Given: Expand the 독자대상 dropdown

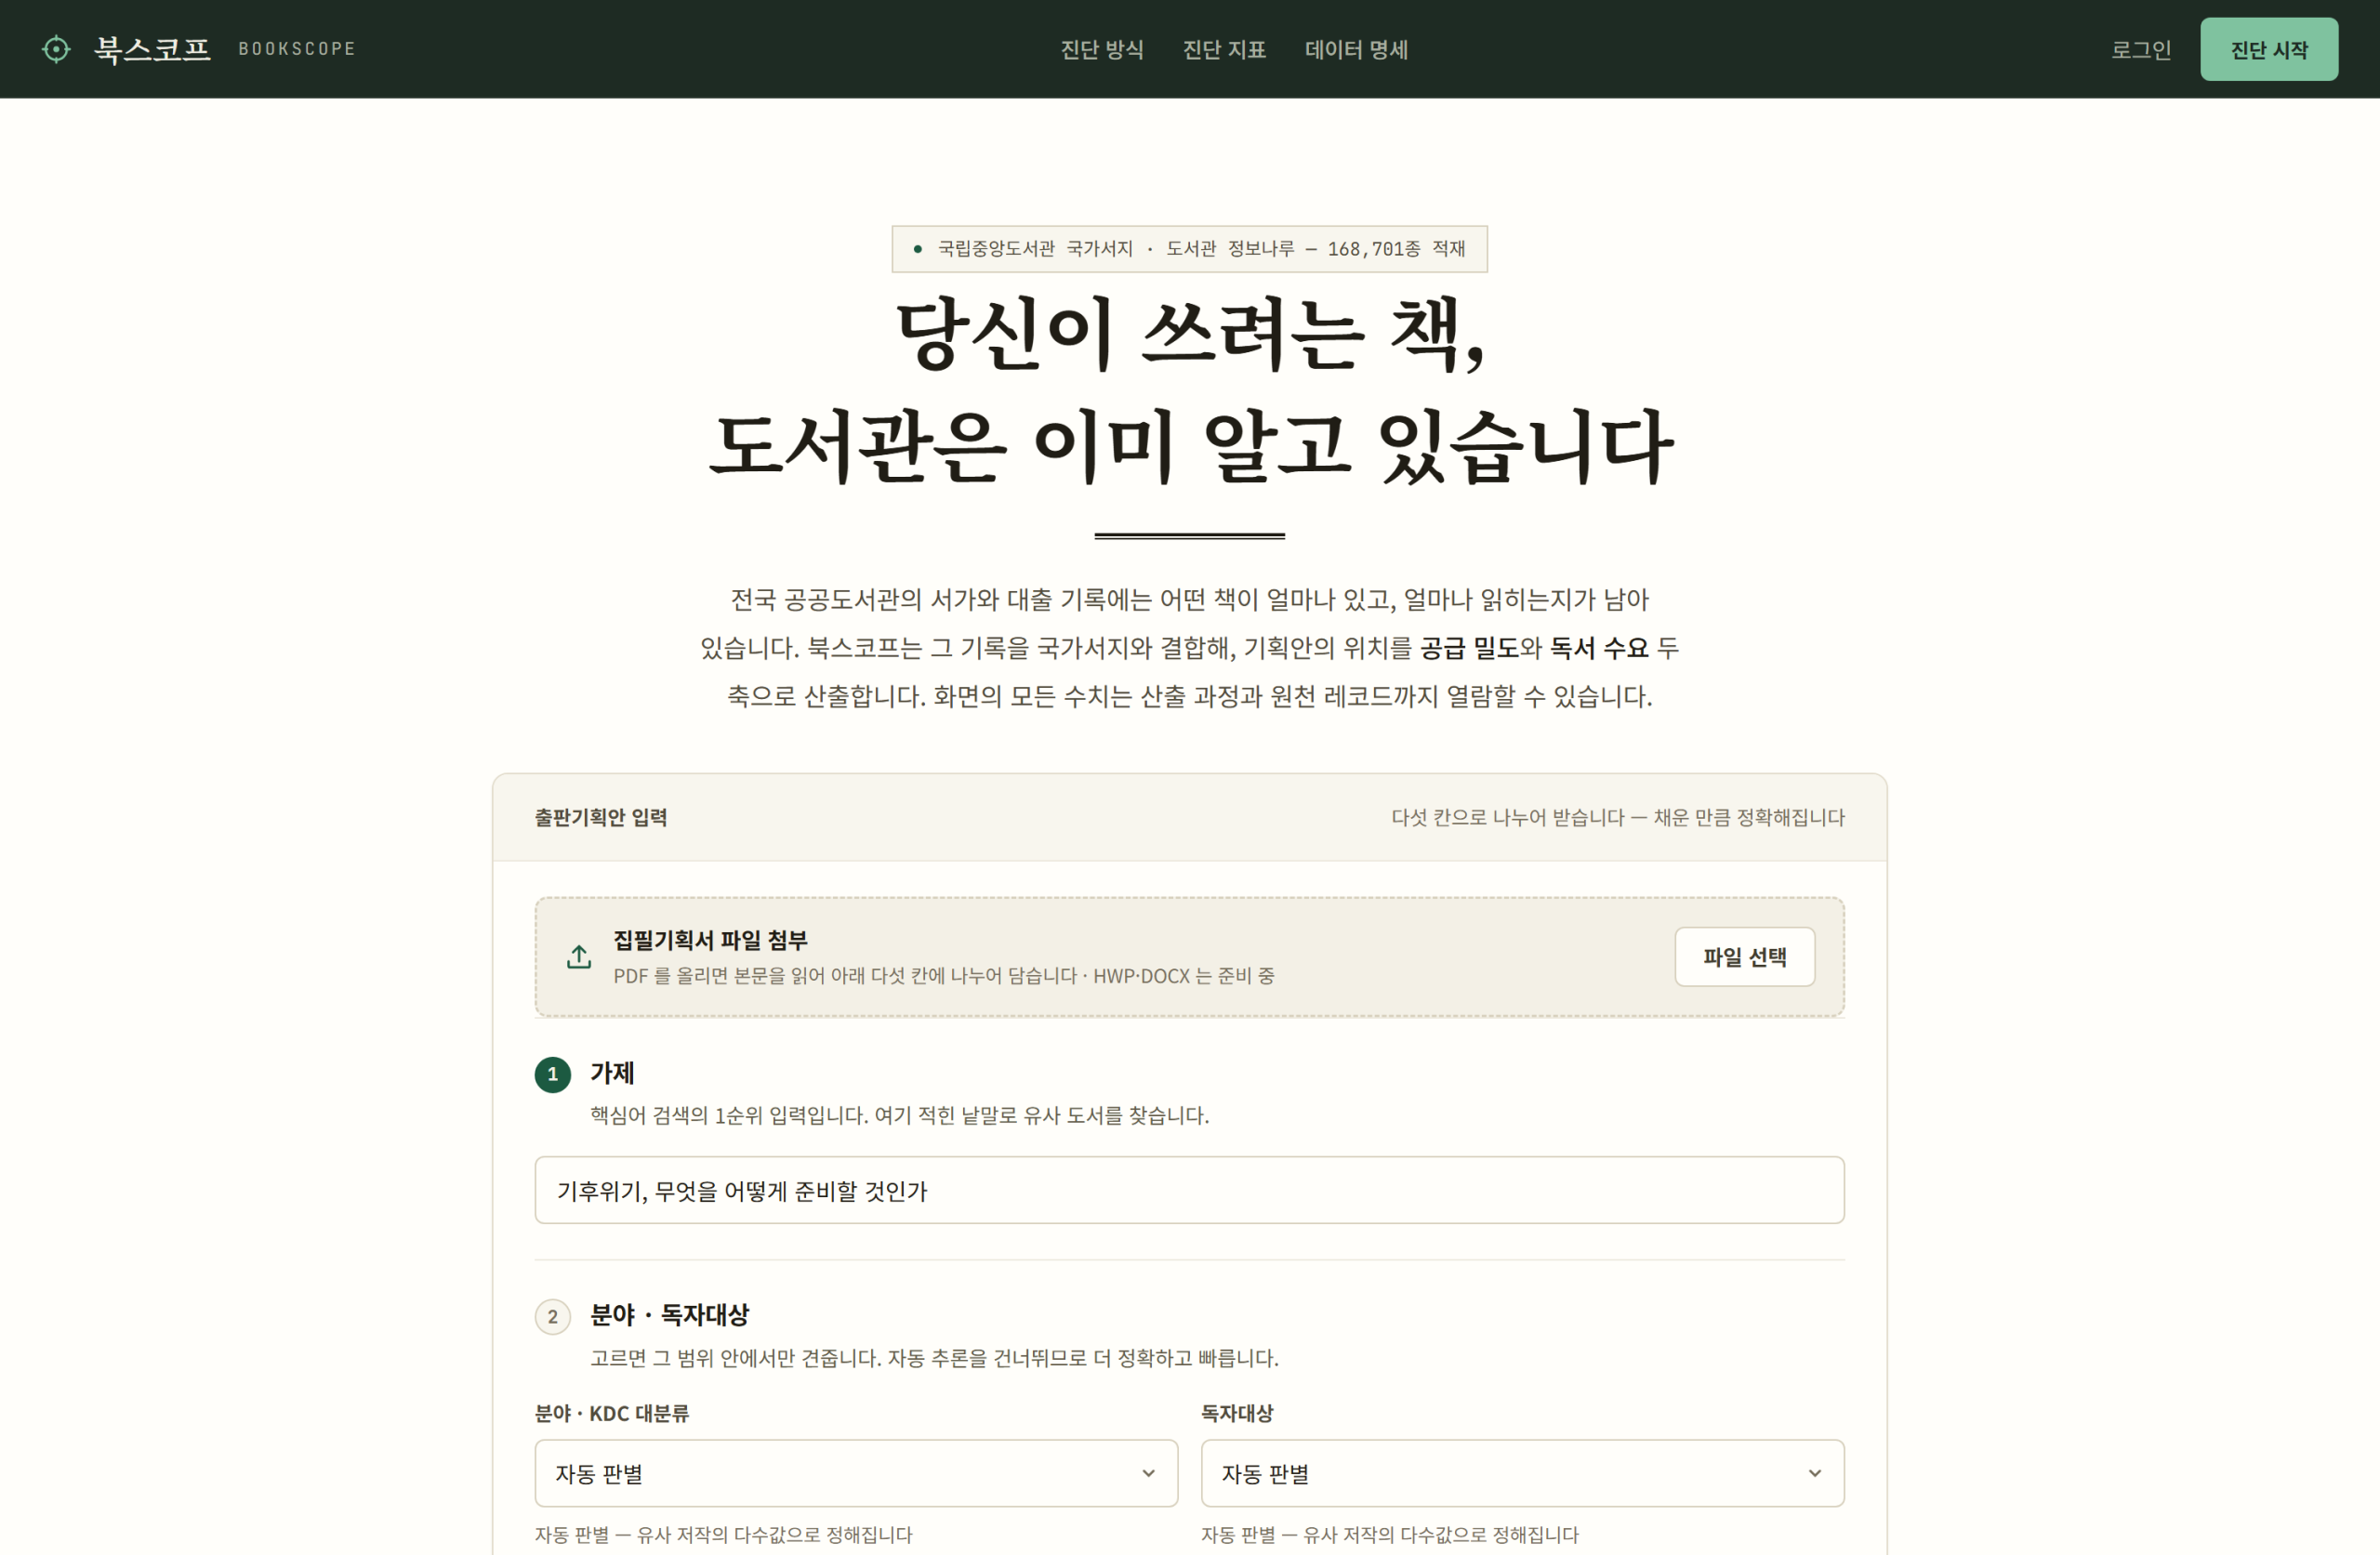Looking at the screenshot, I should (x=1522, y=1473).
